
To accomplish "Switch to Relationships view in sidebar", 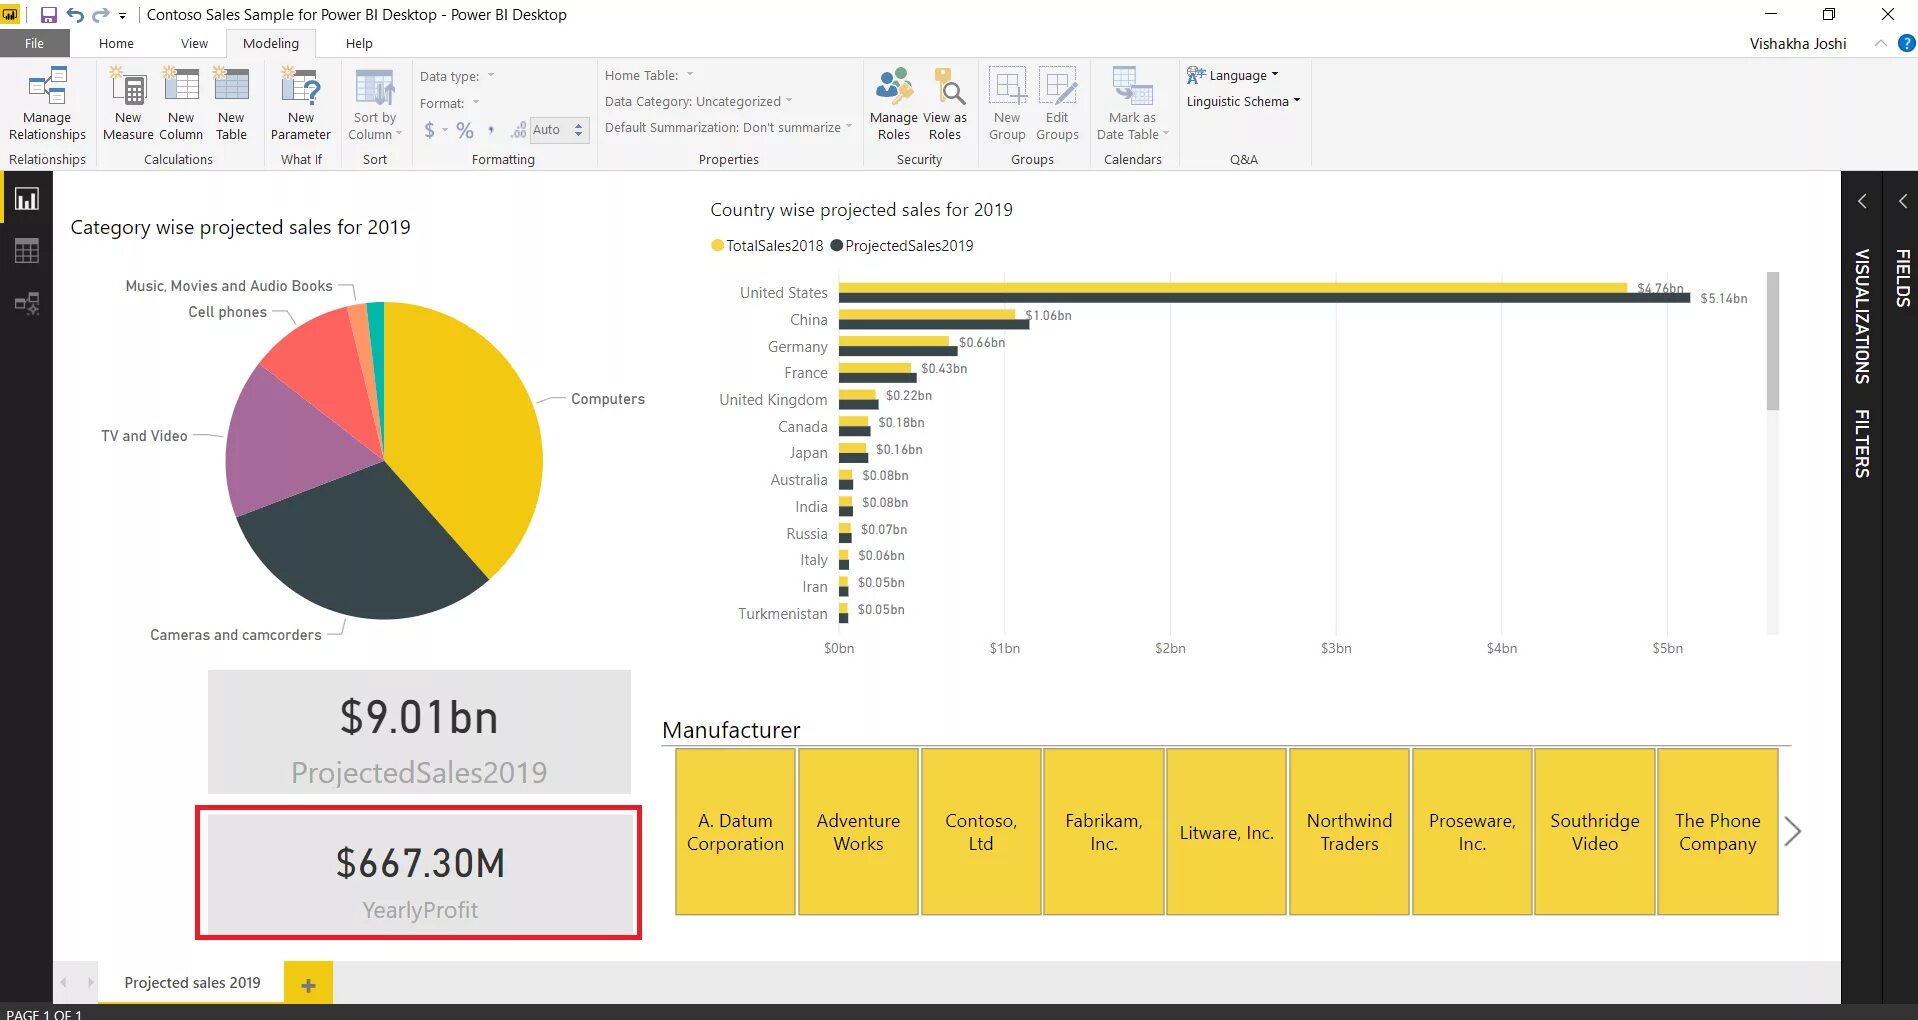I will point(27,303).
